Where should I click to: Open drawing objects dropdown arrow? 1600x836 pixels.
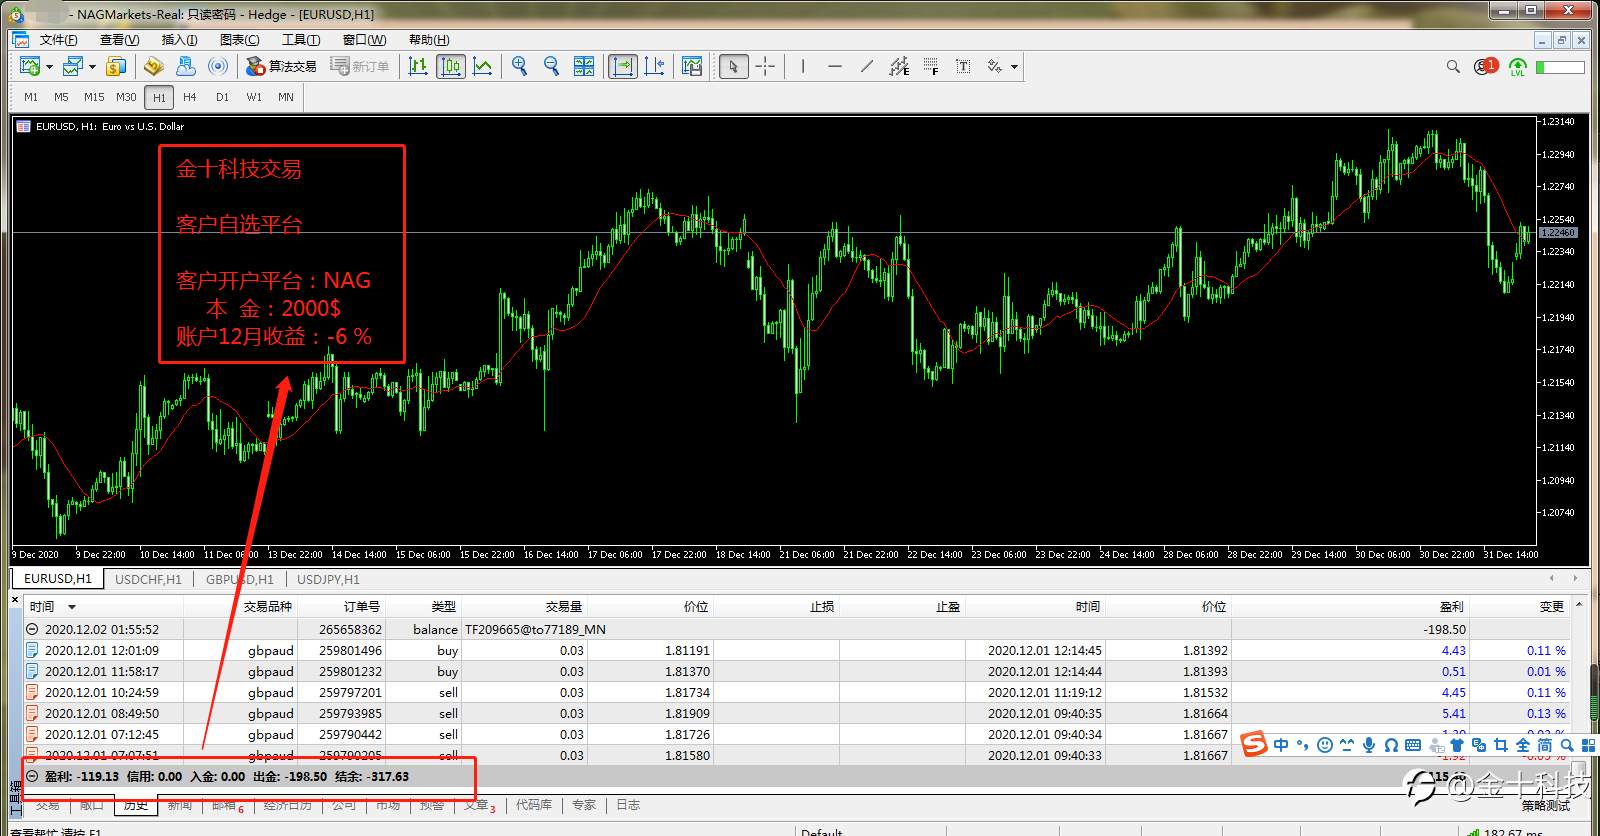1014,67
